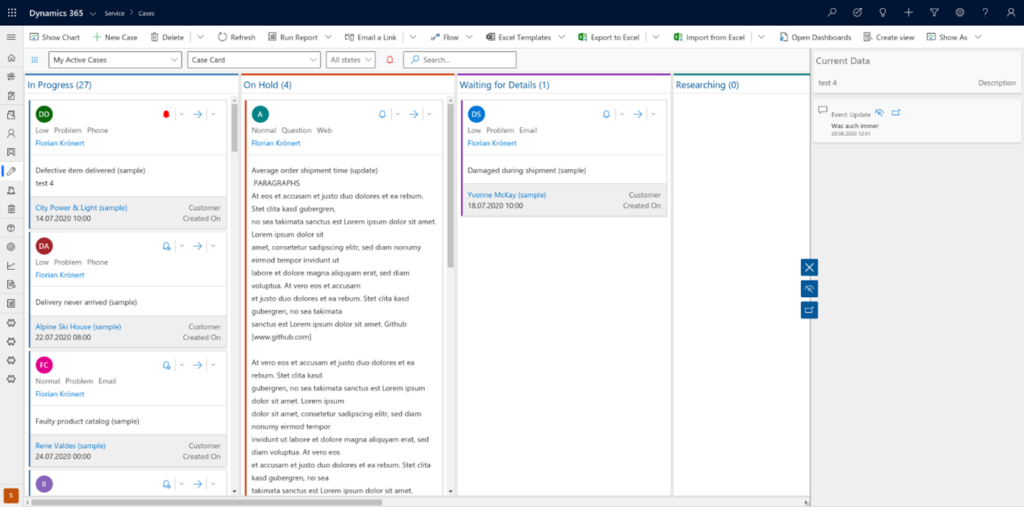Open Rene Valdes (sample) link

pyautogui.click(x=71, y=445)
